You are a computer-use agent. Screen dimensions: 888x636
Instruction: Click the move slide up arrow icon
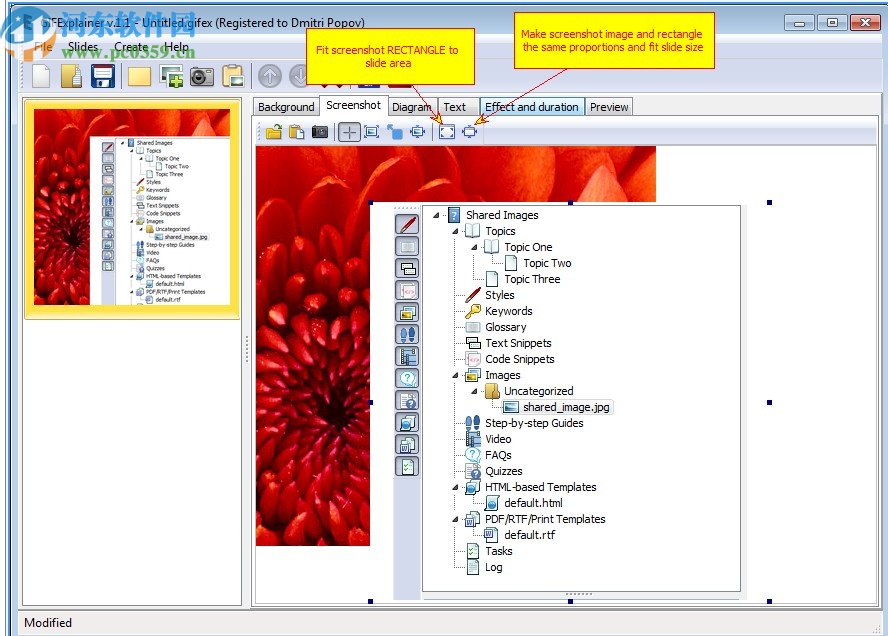click(269, 76)
